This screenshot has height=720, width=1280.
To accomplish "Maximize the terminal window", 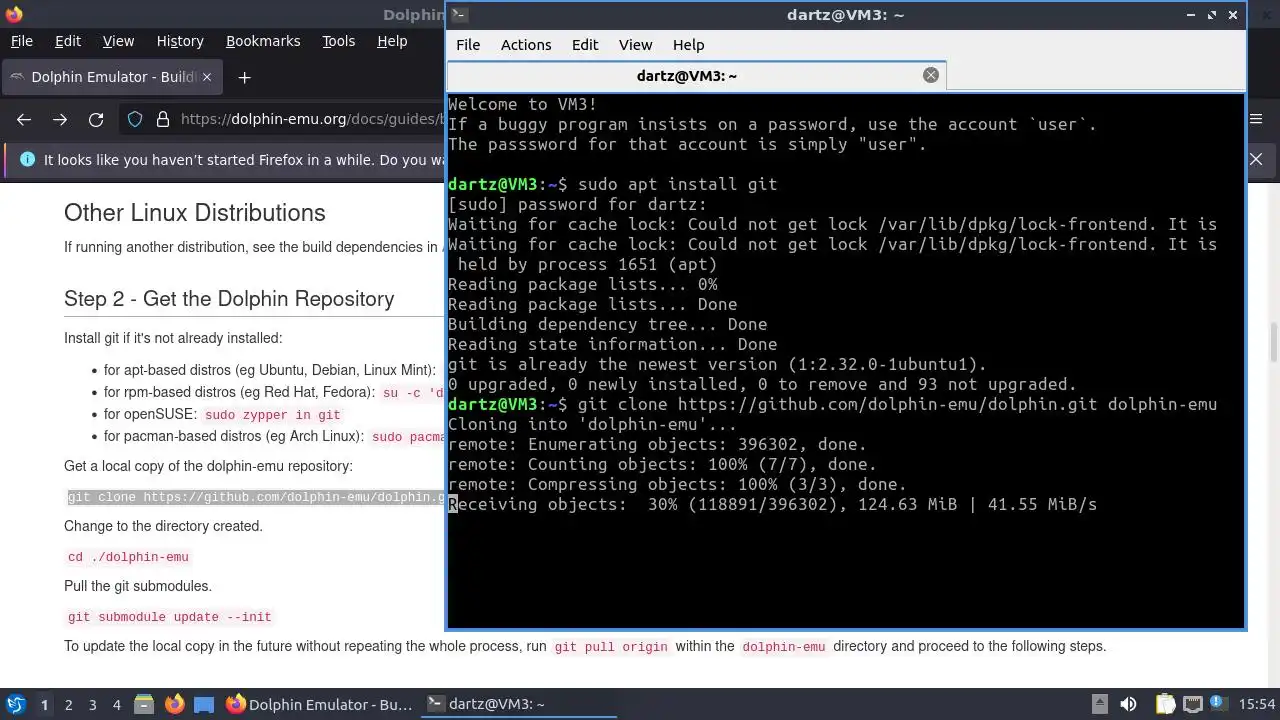I will (x=1212, y=14).
